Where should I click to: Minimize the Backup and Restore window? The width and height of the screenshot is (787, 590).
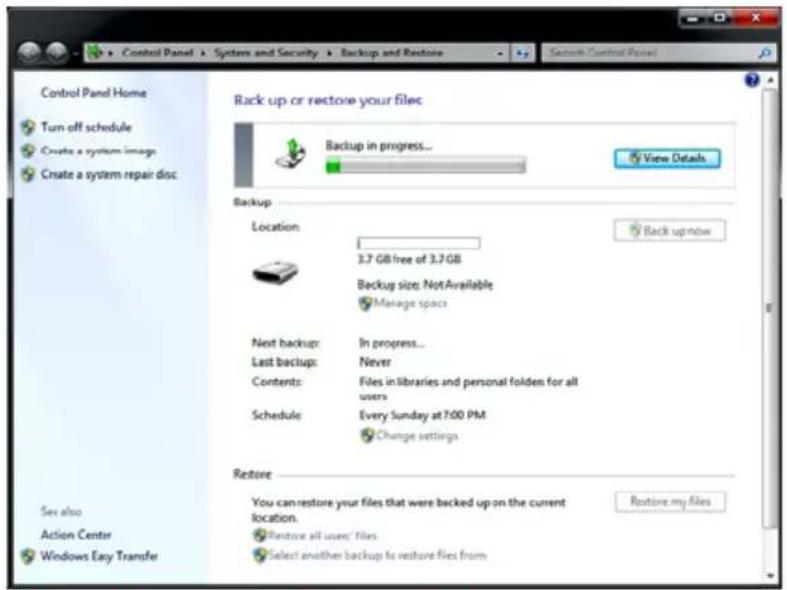point(693,19)
